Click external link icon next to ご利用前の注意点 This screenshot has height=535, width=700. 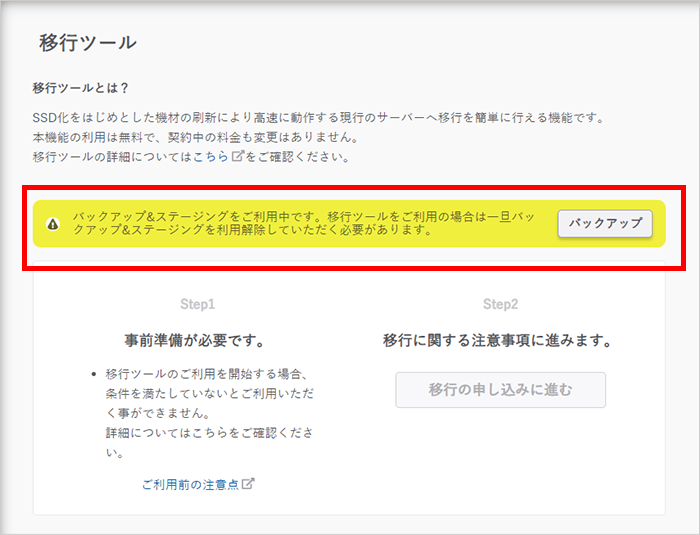248,484
